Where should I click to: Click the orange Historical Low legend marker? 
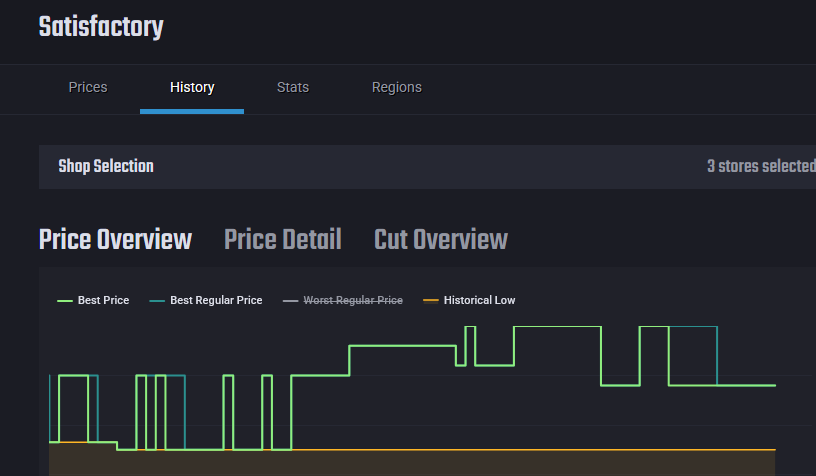pos(431,301)
